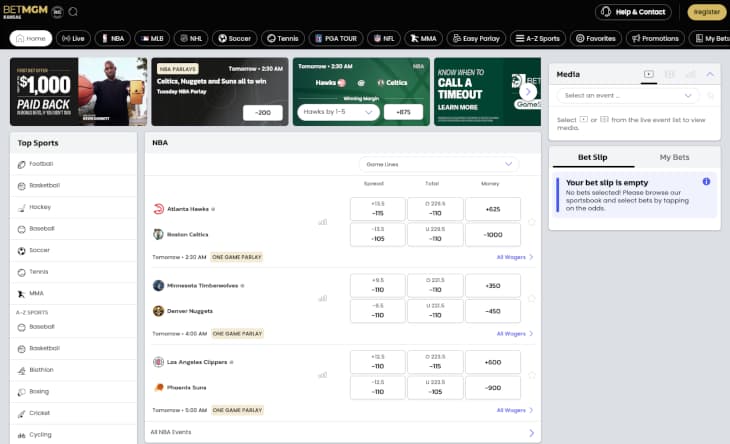730x444 pixels.
Task: Switch to the My Bets tab in bet slip
Action: (x=674, y=157)
